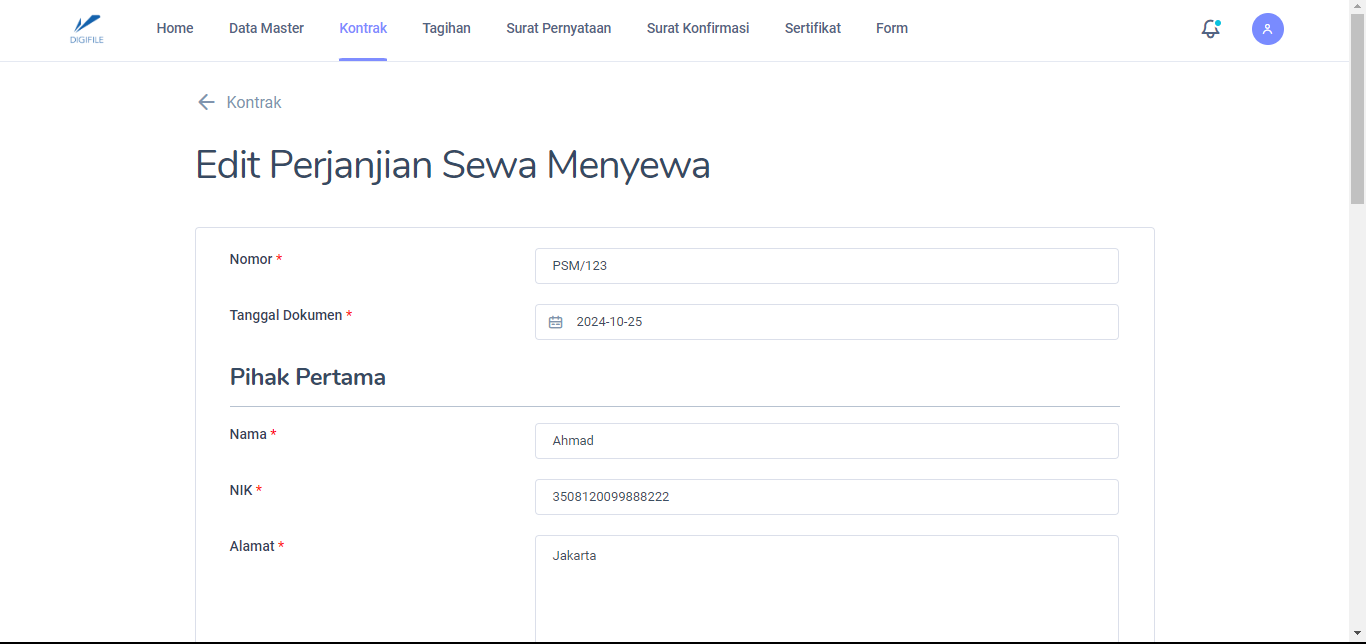Focus the Nama field containing Ahmad
The height and width of the screenshot is (644, 1366).
tap(826, 441)
